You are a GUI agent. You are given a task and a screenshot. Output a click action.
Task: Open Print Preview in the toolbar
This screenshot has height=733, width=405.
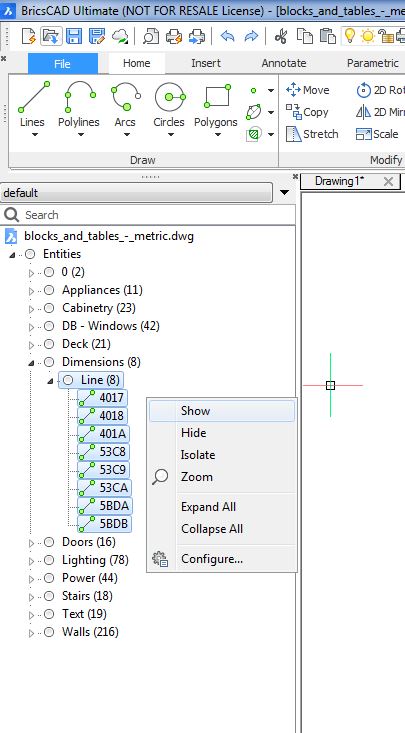click(x=151, y=36)
